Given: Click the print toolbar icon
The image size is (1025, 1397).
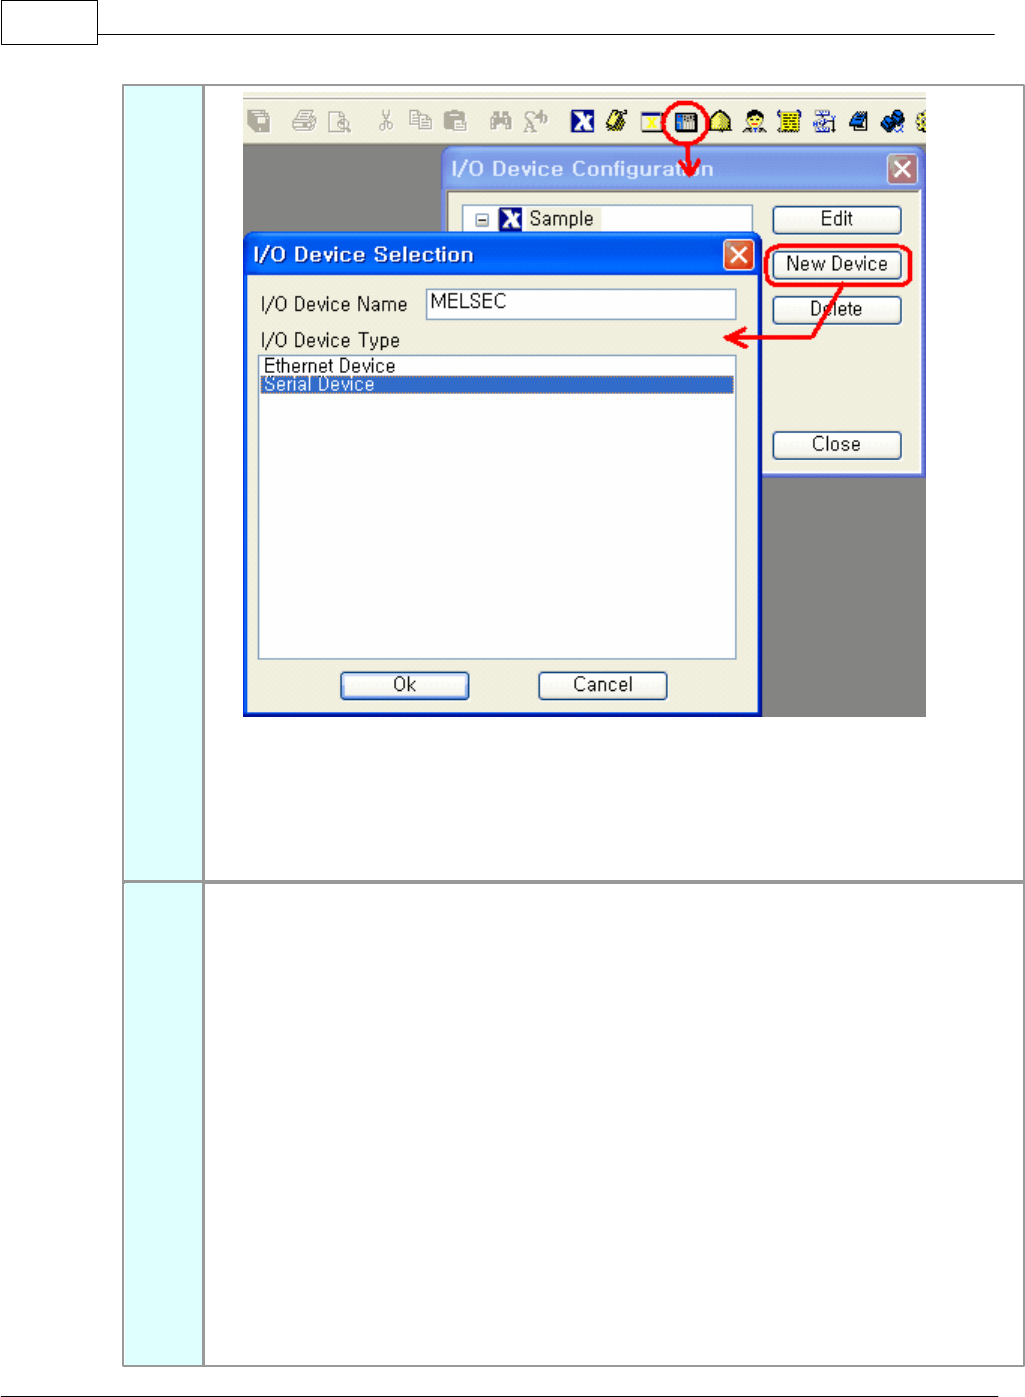Looking at the screenshot, I should coord(304,121).
